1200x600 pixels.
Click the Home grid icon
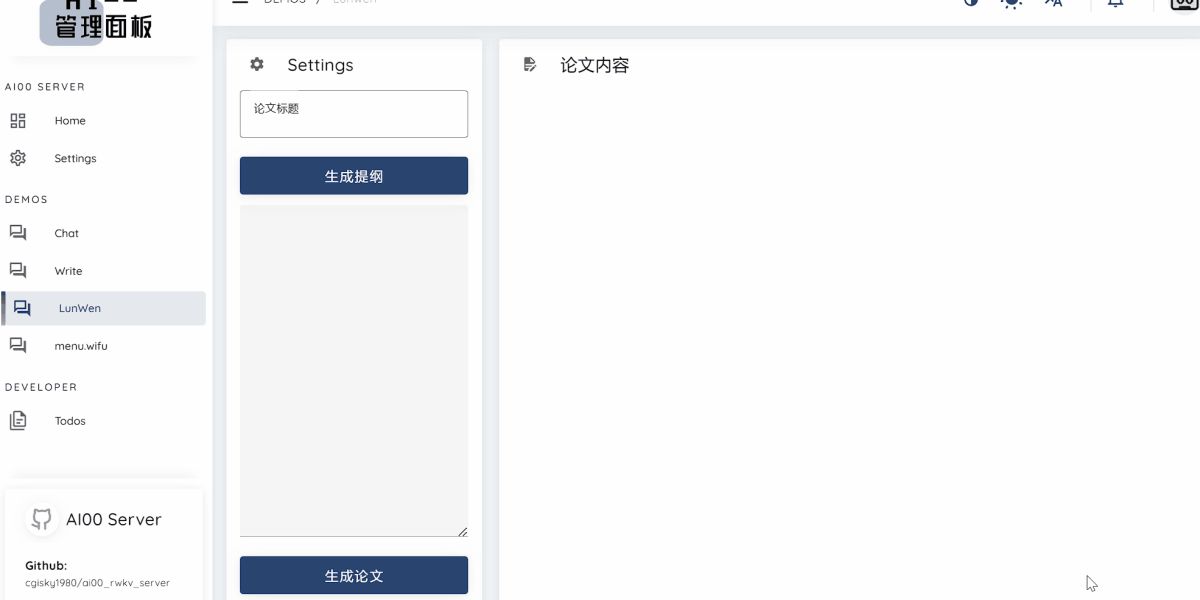(17, 120)
